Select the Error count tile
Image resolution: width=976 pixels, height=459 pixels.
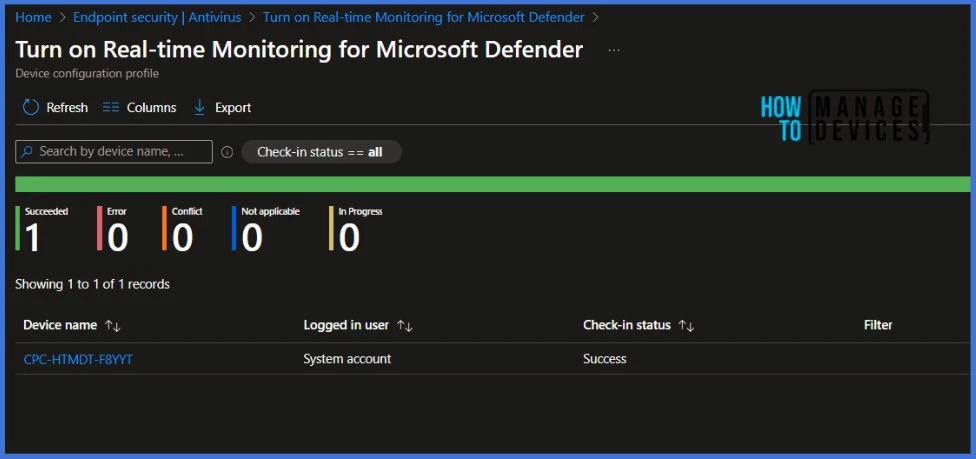(113, 229)
